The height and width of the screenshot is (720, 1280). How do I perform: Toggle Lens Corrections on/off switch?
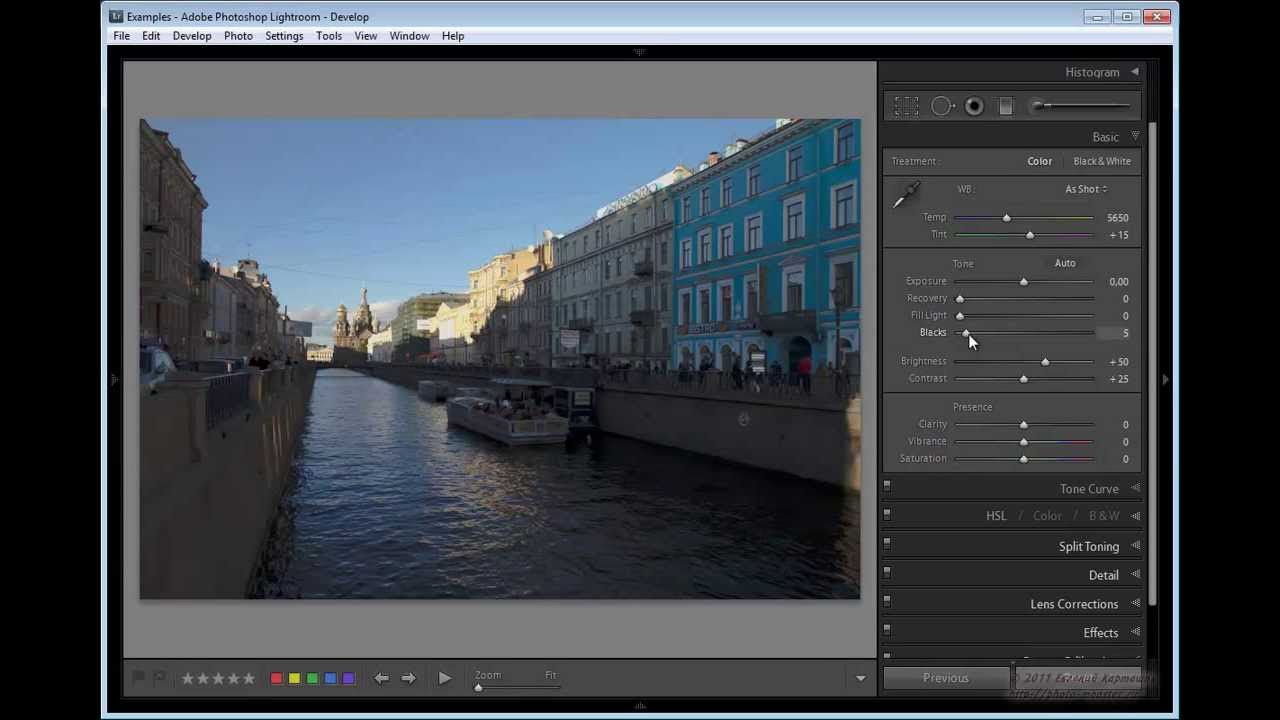point(887,602)
